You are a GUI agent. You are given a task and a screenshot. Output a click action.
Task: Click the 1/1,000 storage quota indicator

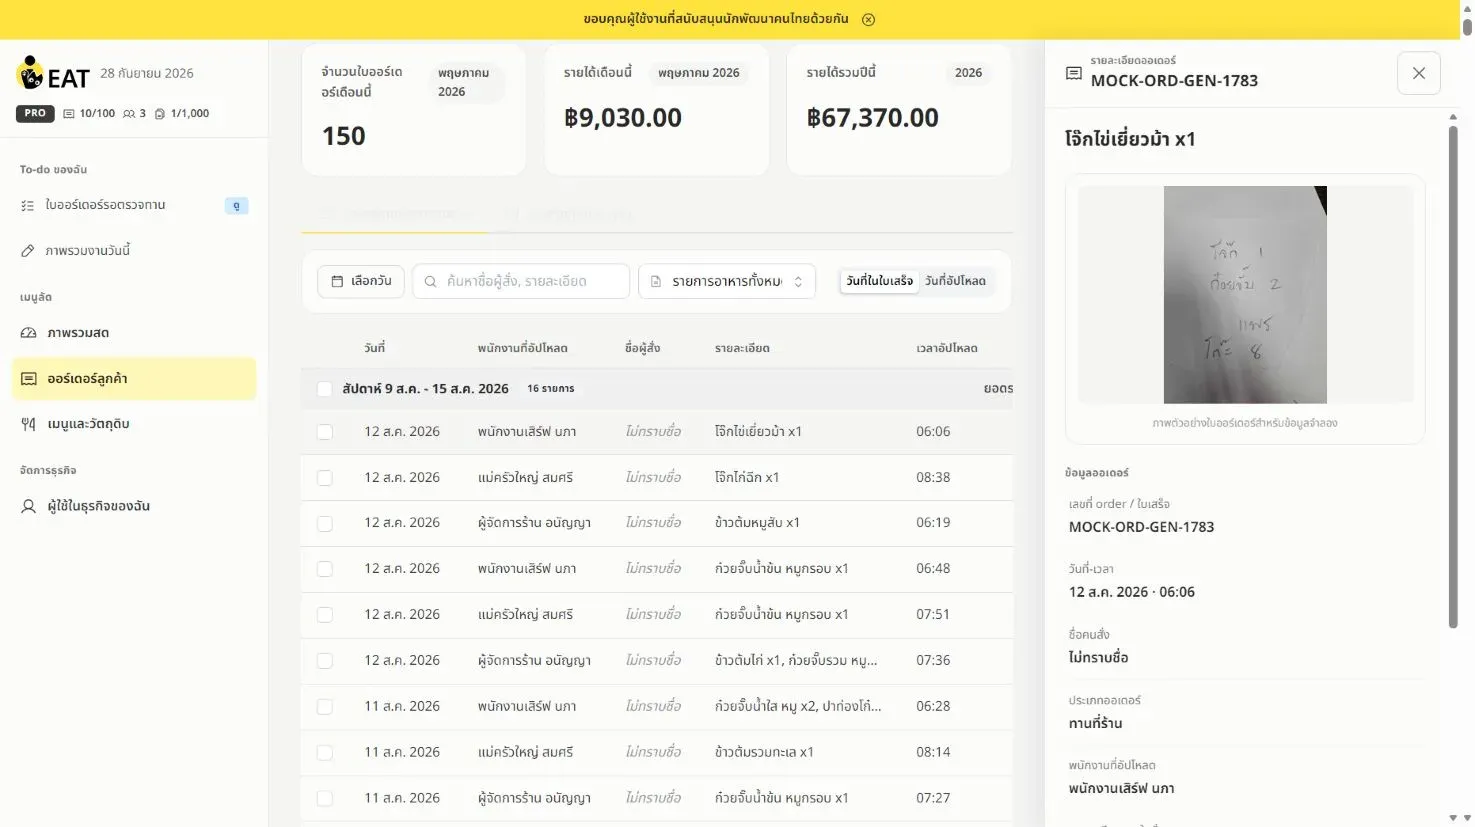point(182,113)
